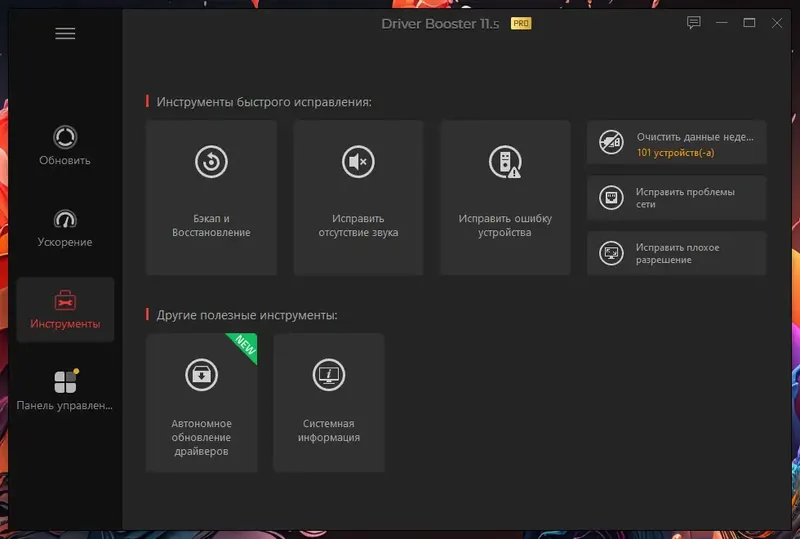Open the hamburger menu icon

tap(65, 34)
